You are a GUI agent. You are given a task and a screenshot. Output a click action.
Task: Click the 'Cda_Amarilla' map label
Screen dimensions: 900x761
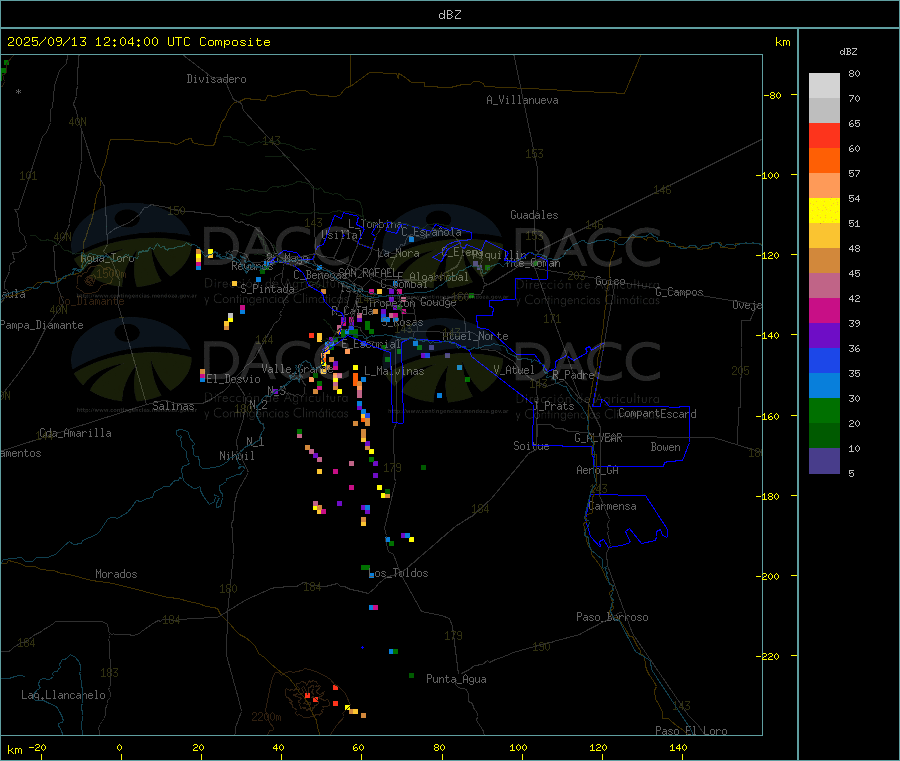pos(75,433)
